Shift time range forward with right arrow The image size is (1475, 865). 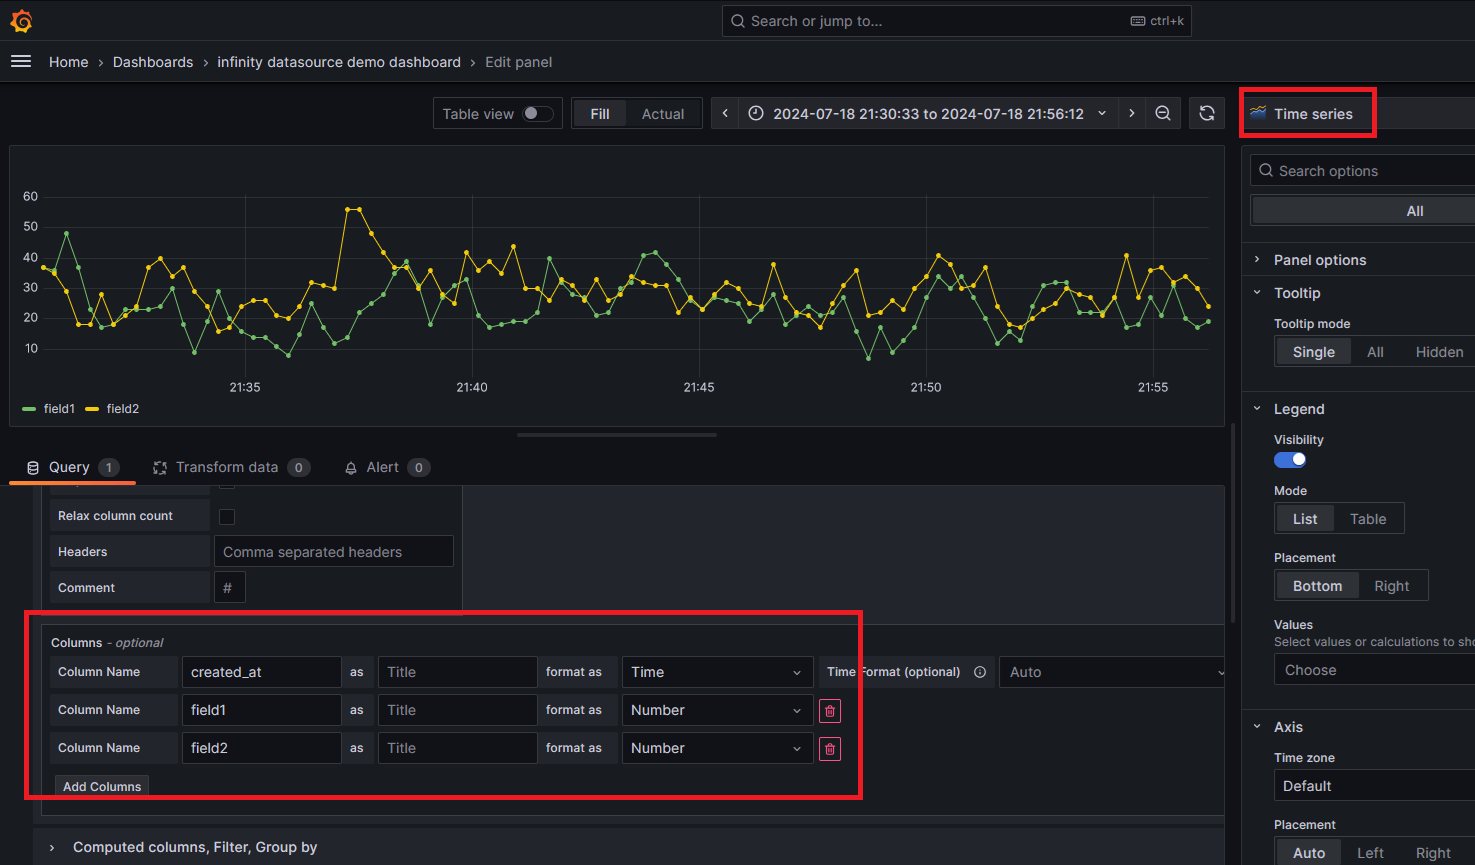click(1132, 114)
